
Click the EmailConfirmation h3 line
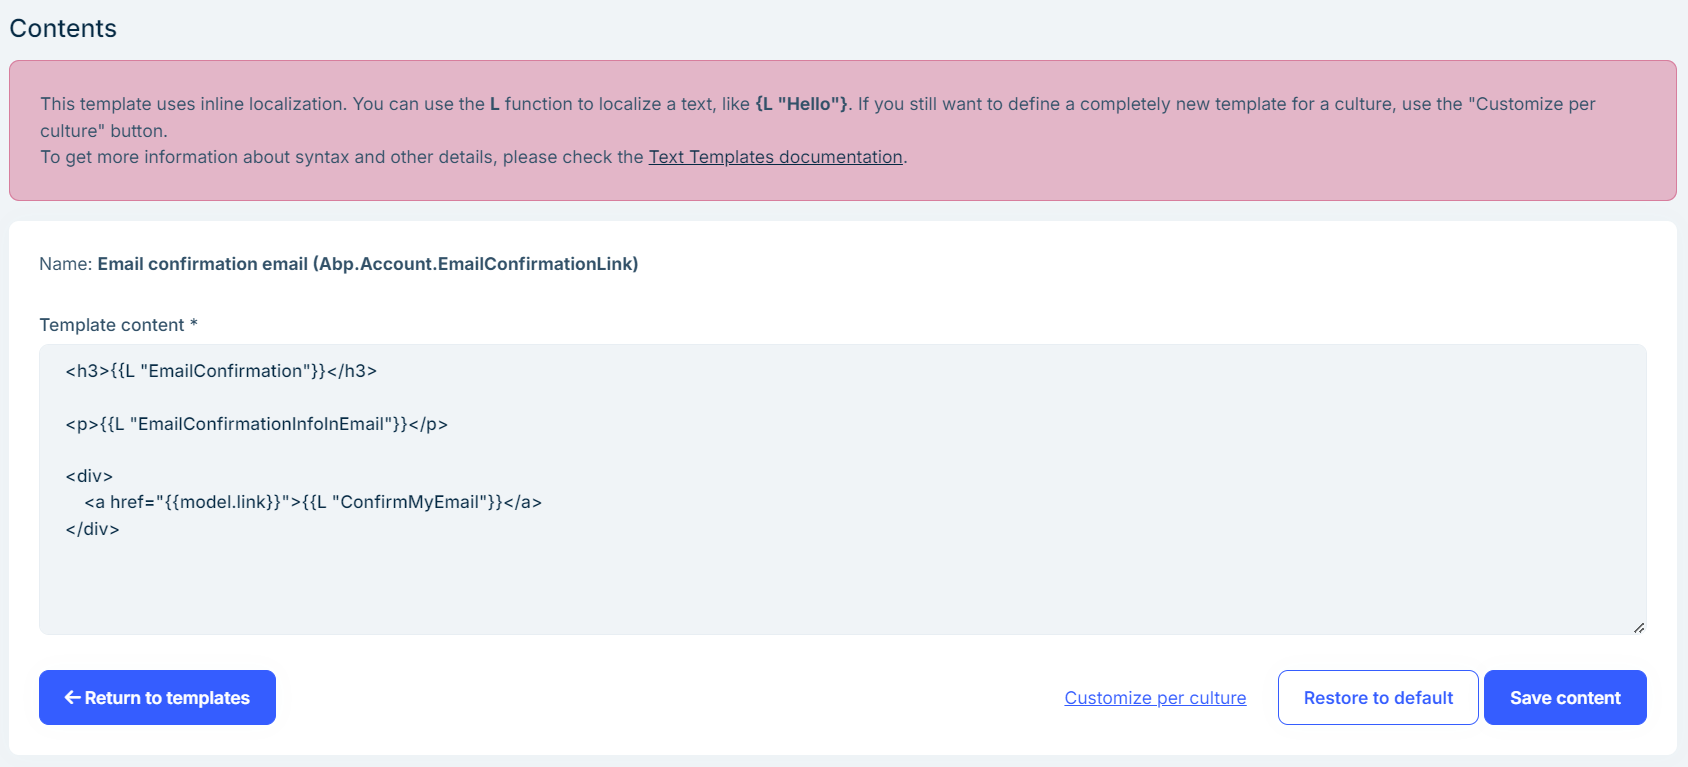pos(221,370)
